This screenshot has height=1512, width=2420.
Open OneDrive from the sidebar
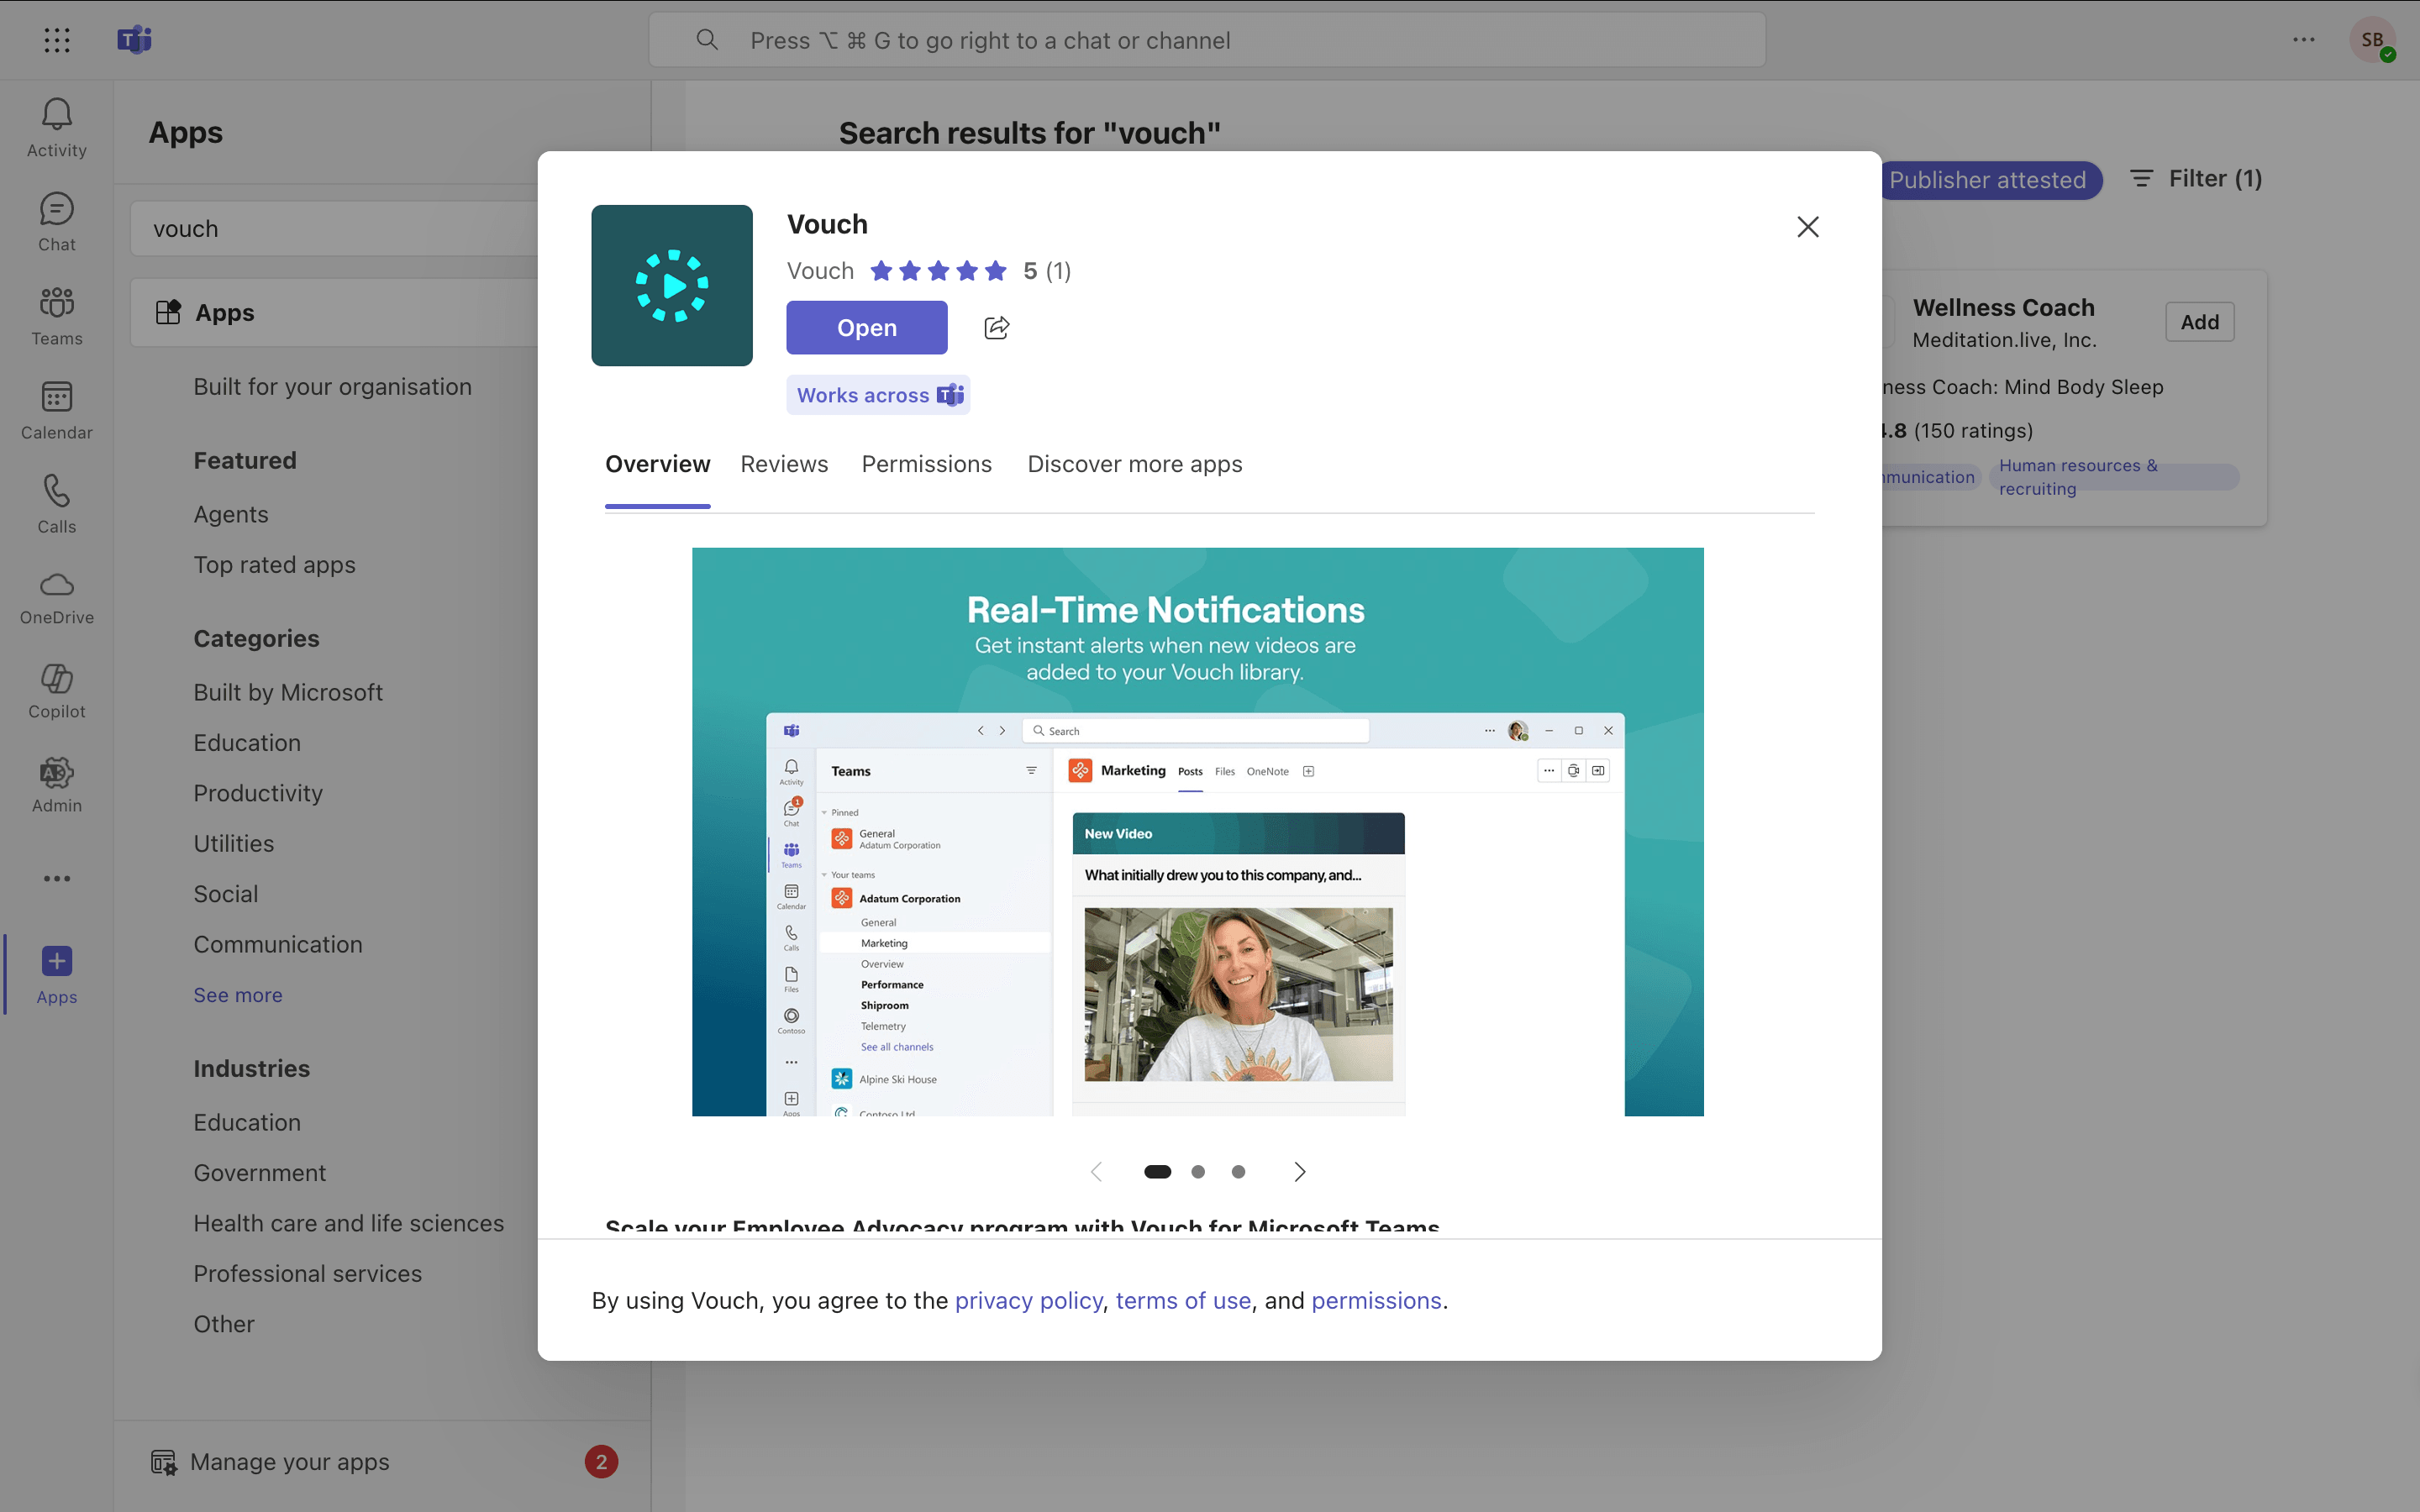pos(57,598)
